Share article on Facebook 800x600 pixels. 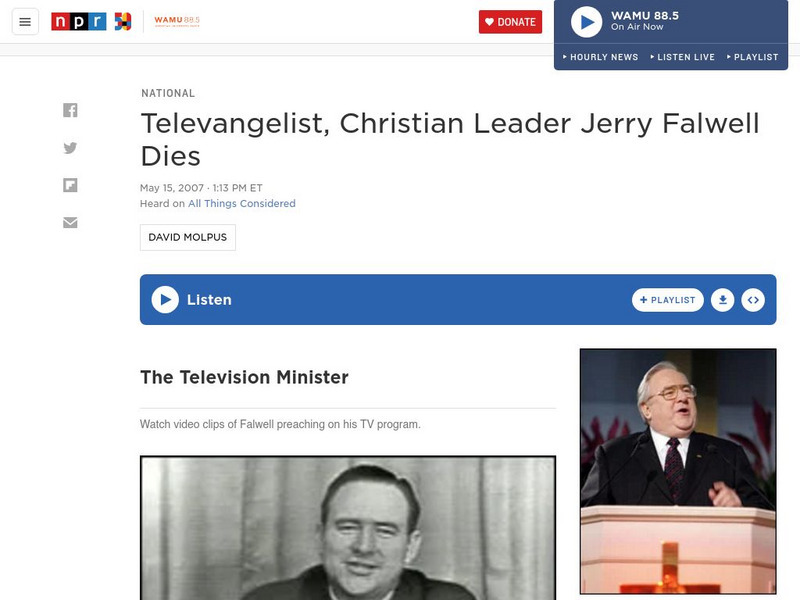coord(70,110)
